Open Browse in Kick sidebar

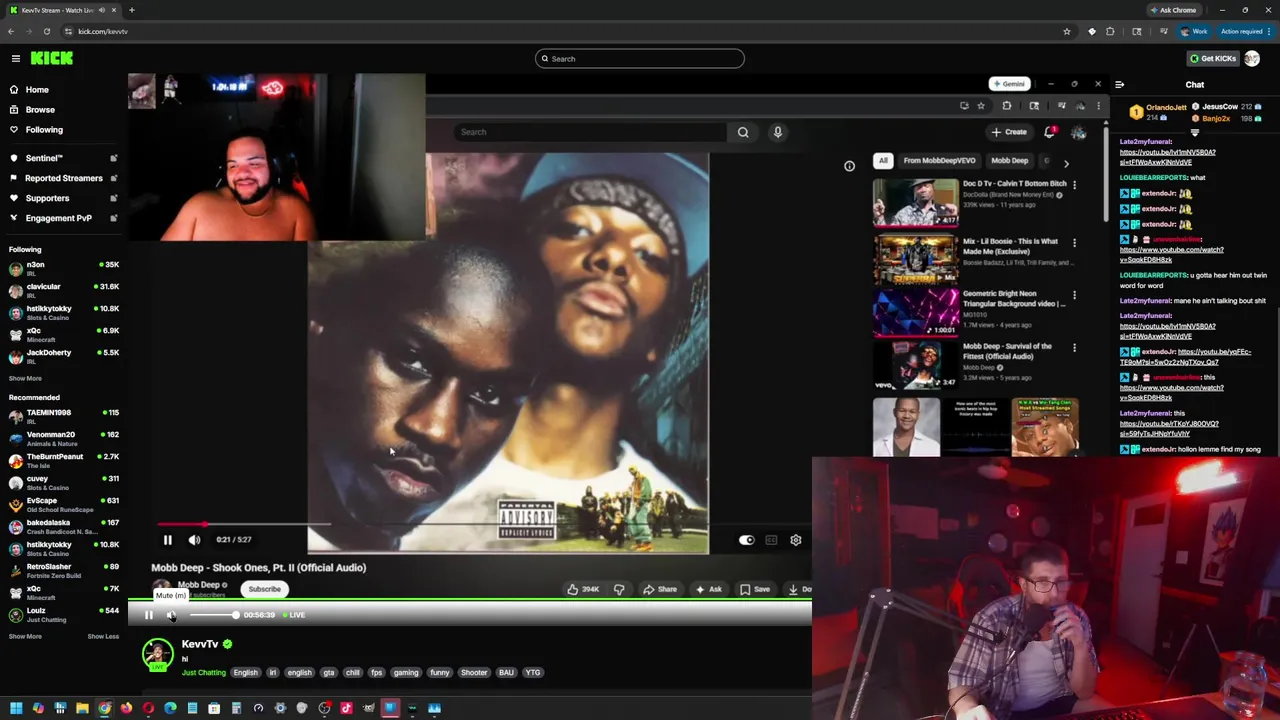40,110
